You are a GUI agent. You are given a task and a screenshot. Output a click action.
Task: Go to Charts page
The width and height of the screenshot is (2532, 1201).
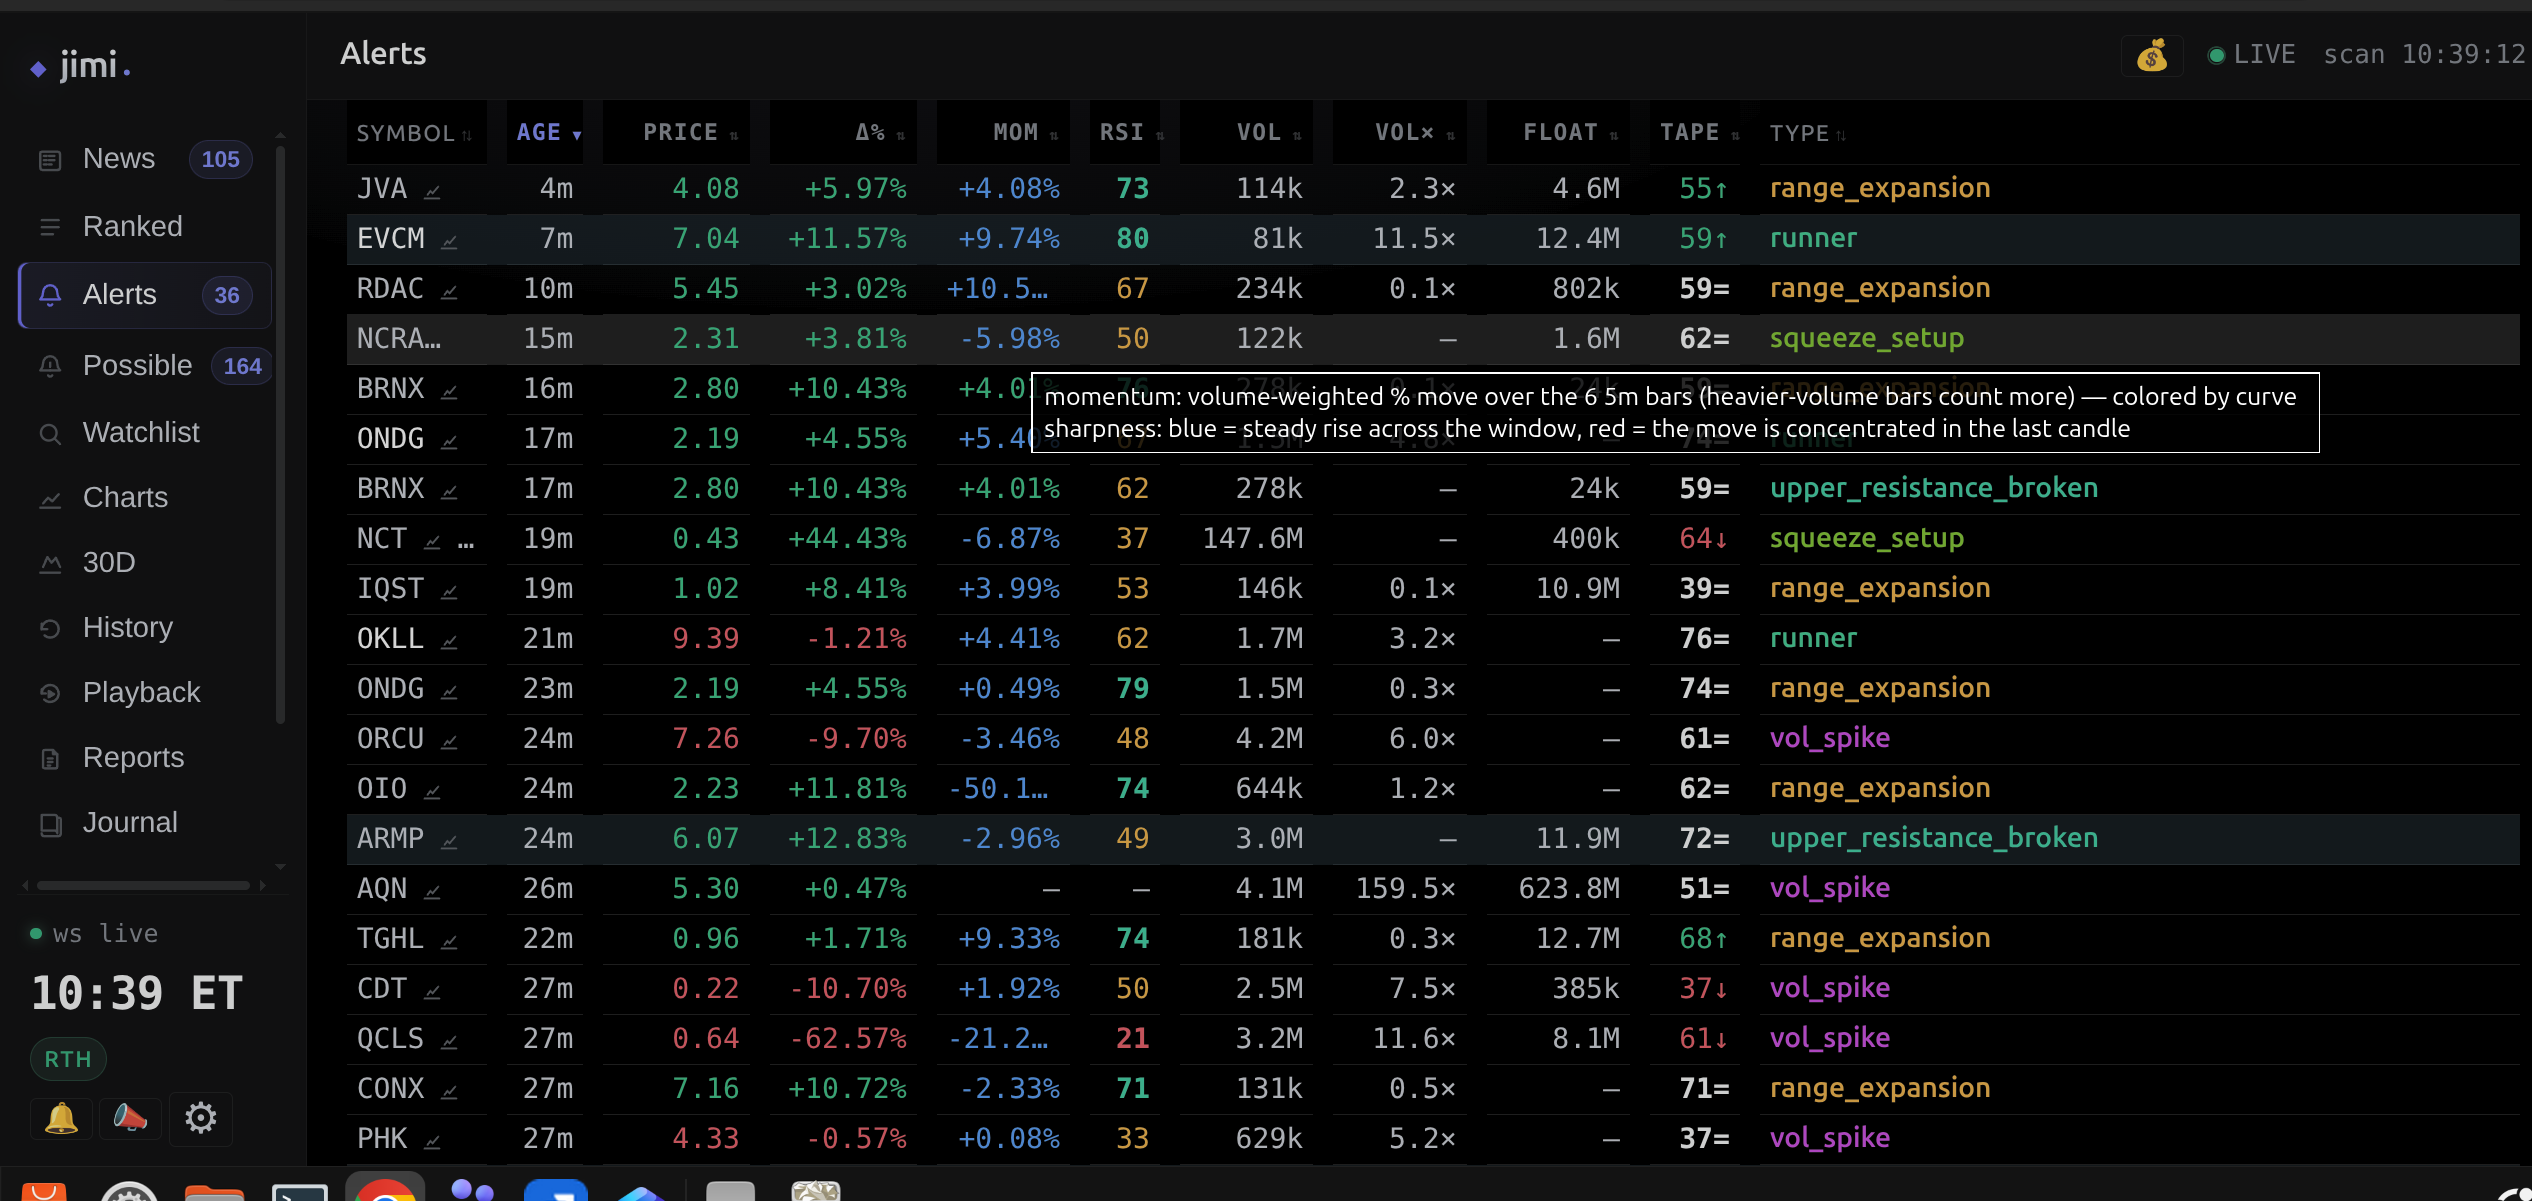click(x=144, y=498)
